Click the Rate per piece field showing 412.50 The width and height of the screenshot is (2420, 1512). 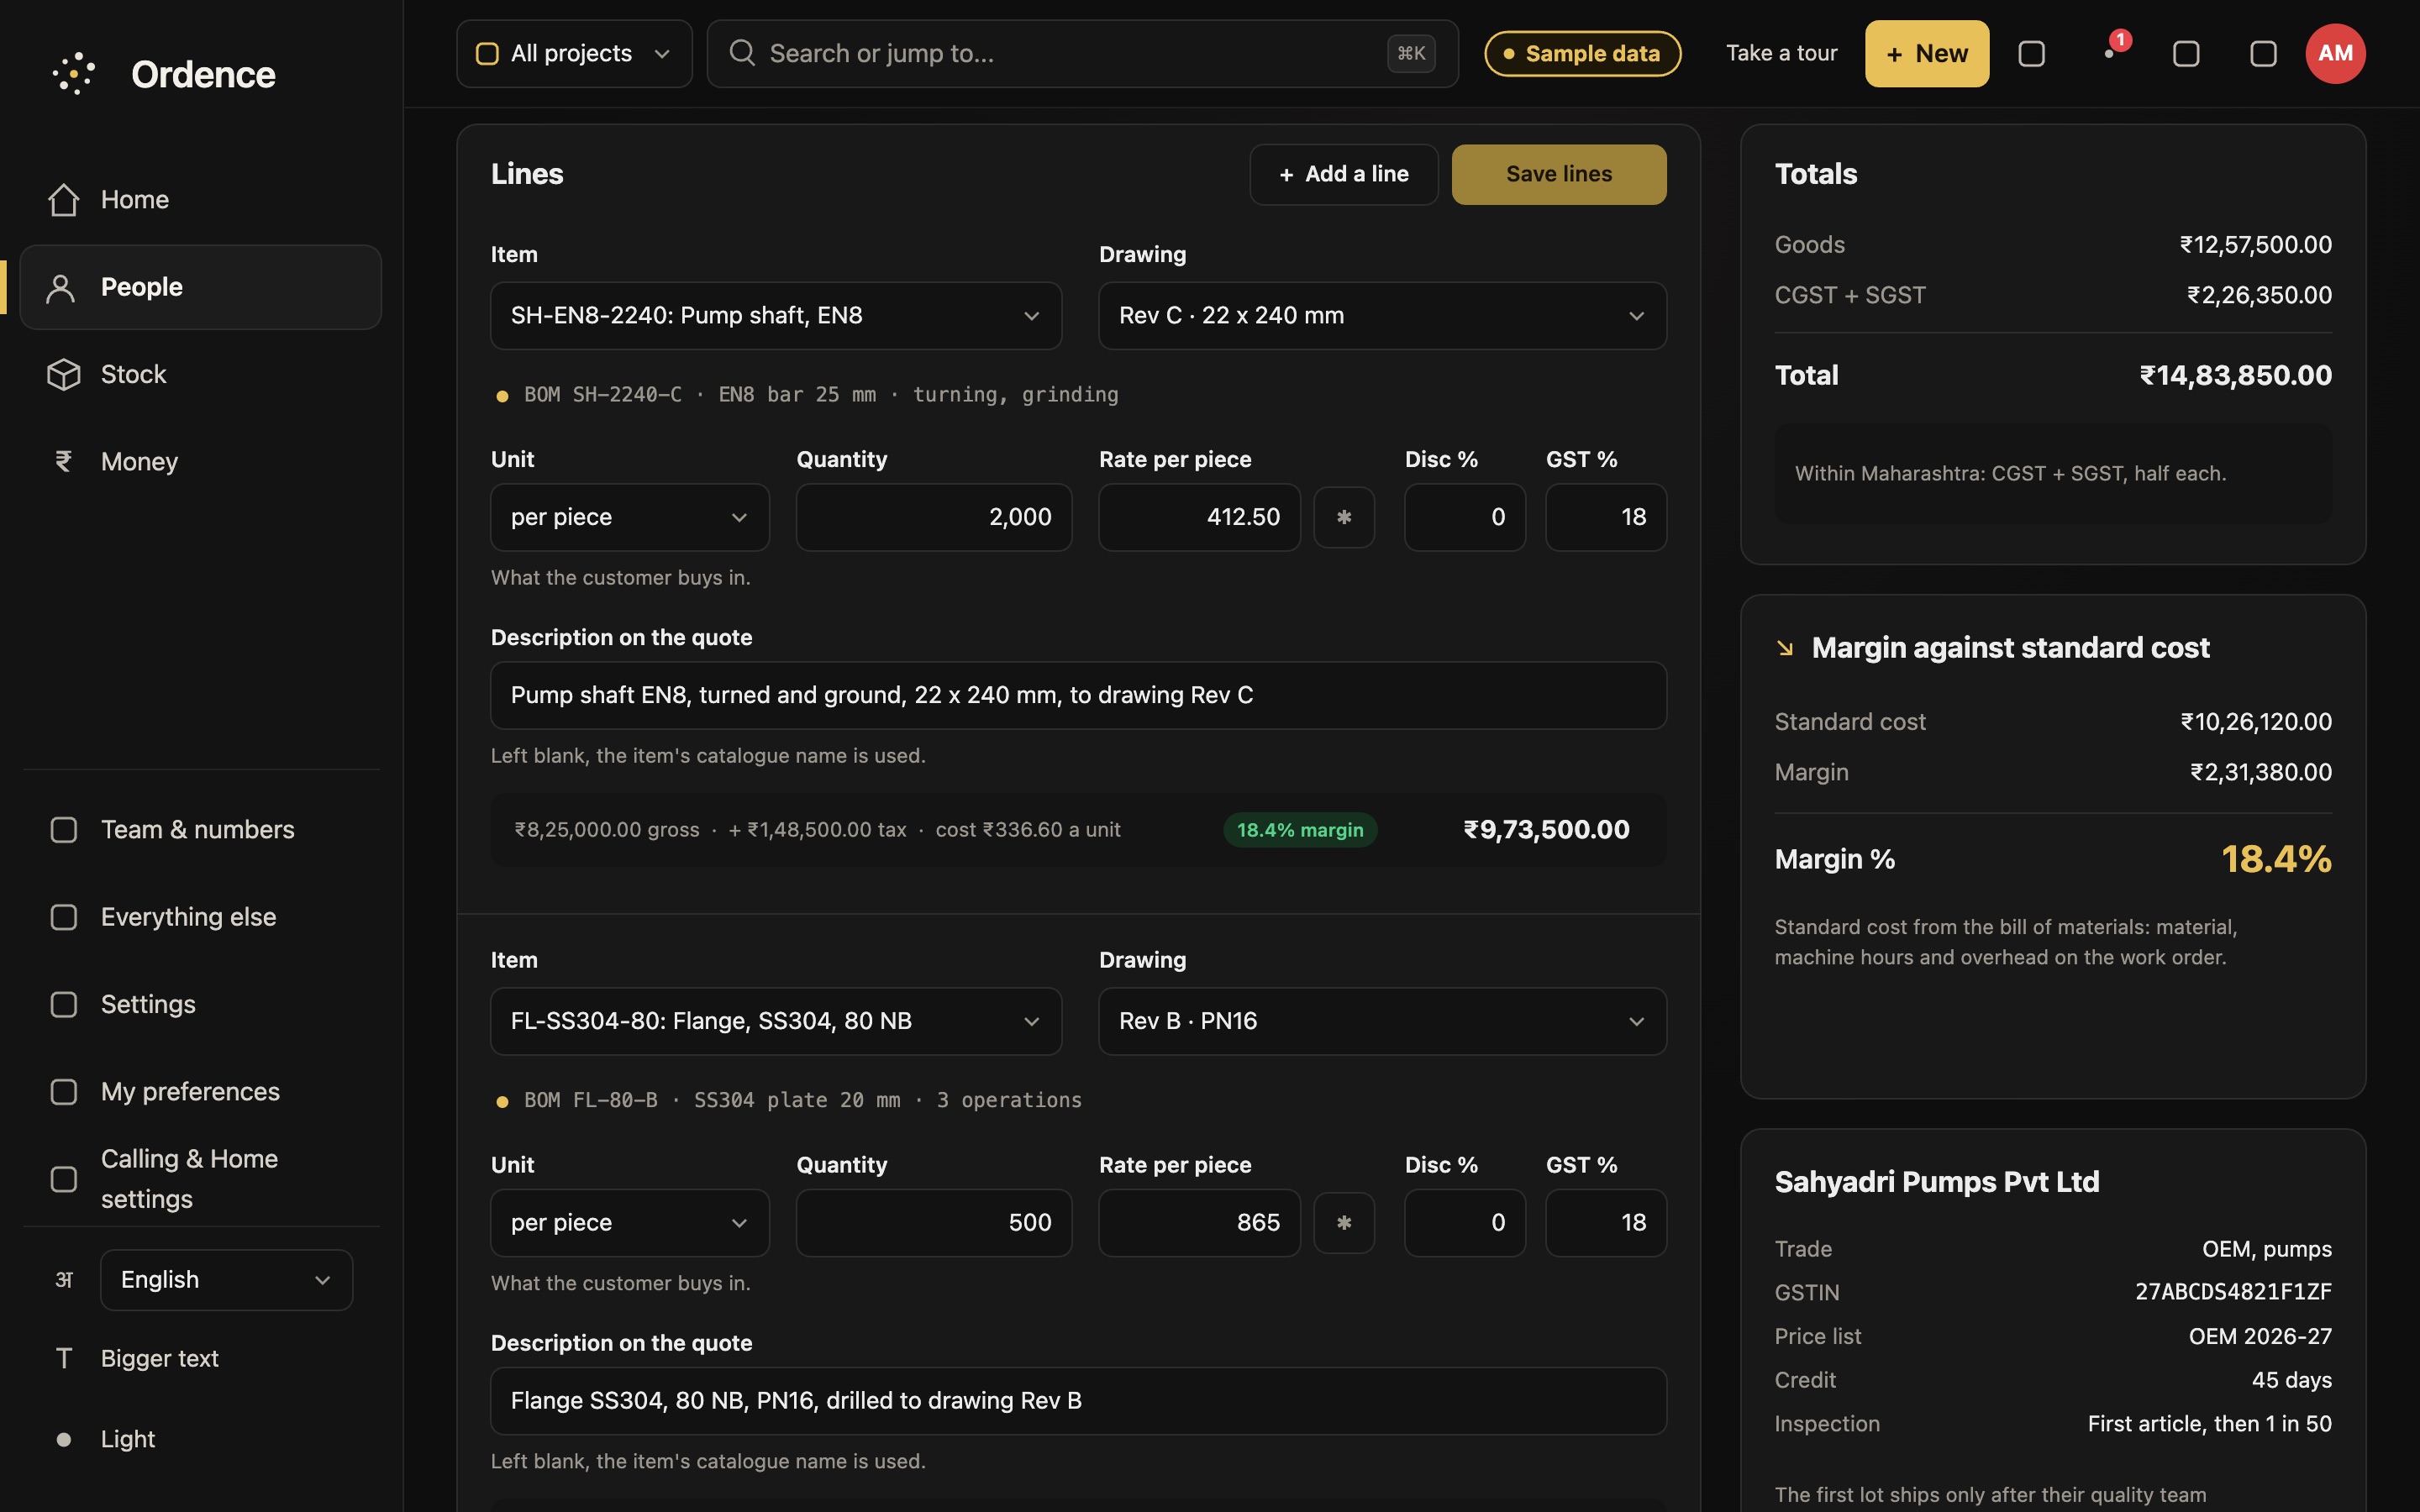1199,517
